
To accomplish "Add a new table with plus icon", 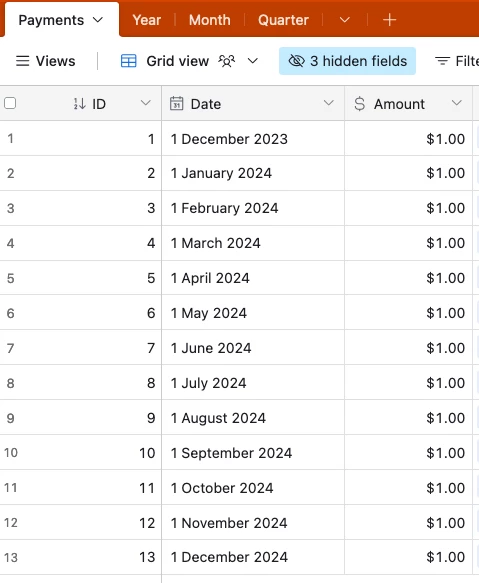I will pyautogui.click(x=389, y=20).
